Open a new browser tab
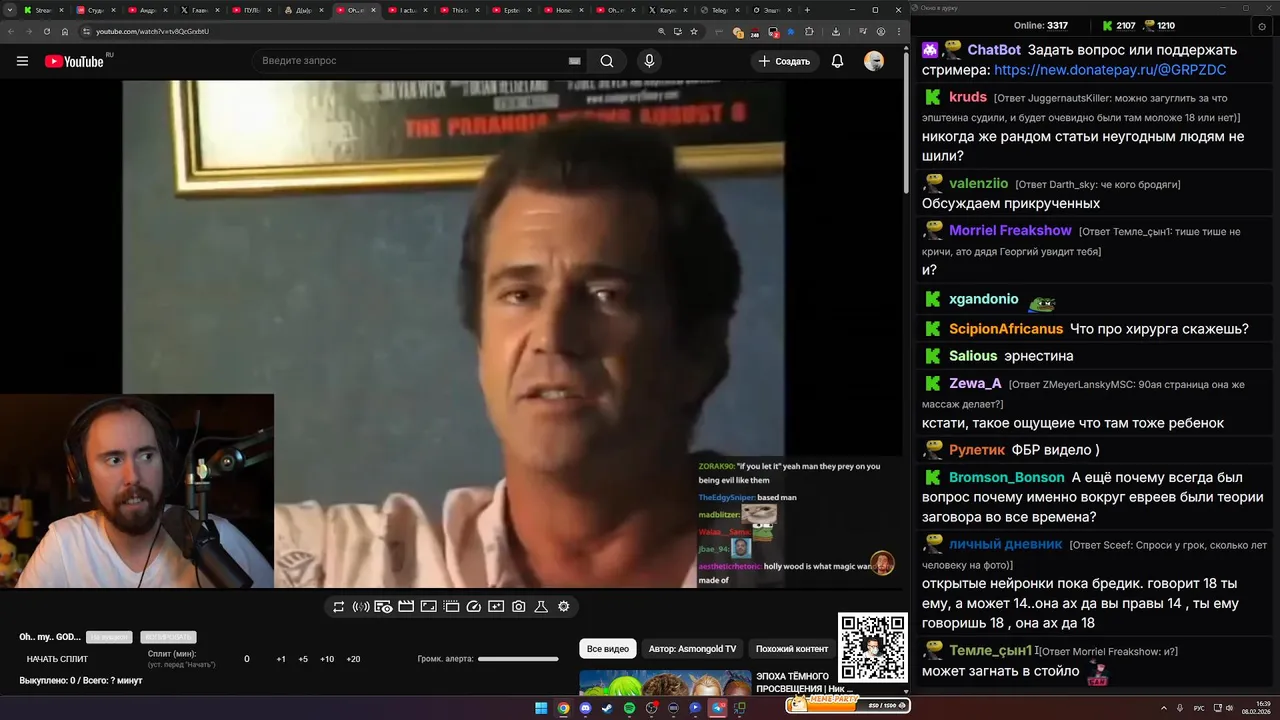The image size is (1280, 720). pyautogui.click(x=807, y=10)
